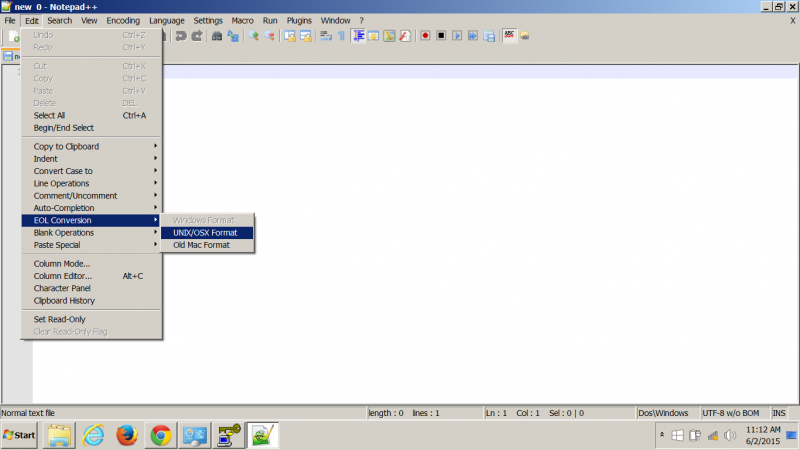
Task: Open the View menu
Action: [89, 20]
